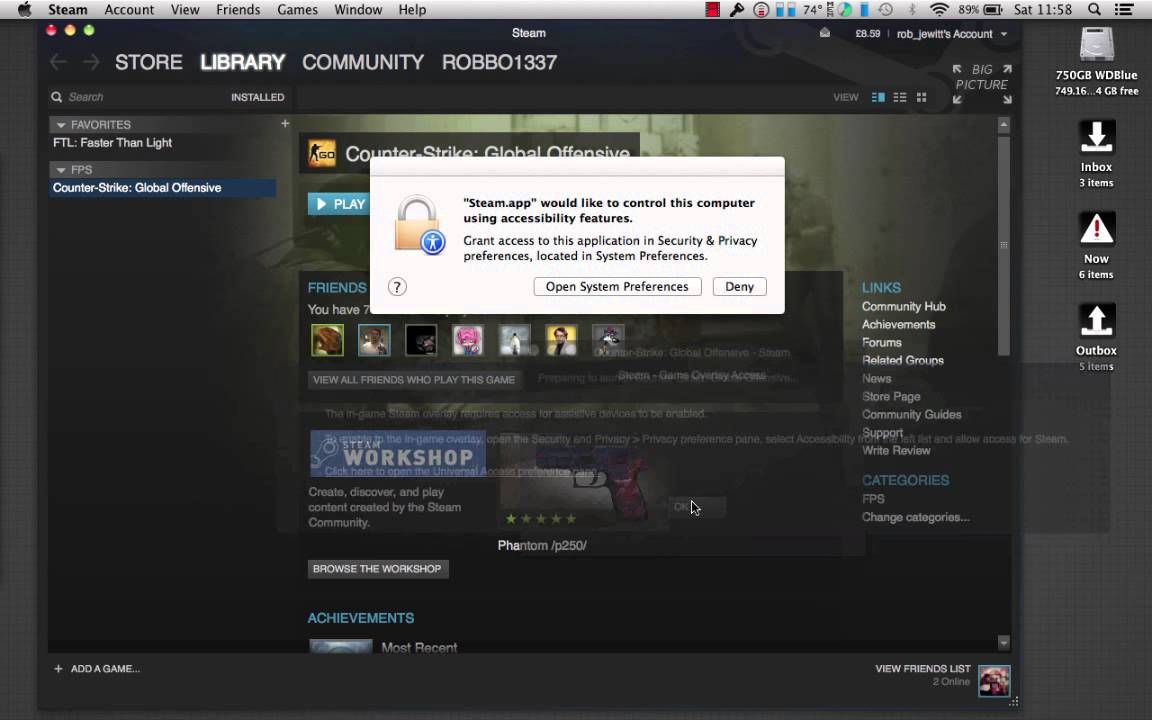Open rob_jewitt's Account dropdown
This screenshot has width=1152, height=720.
(x=951, y=34)
